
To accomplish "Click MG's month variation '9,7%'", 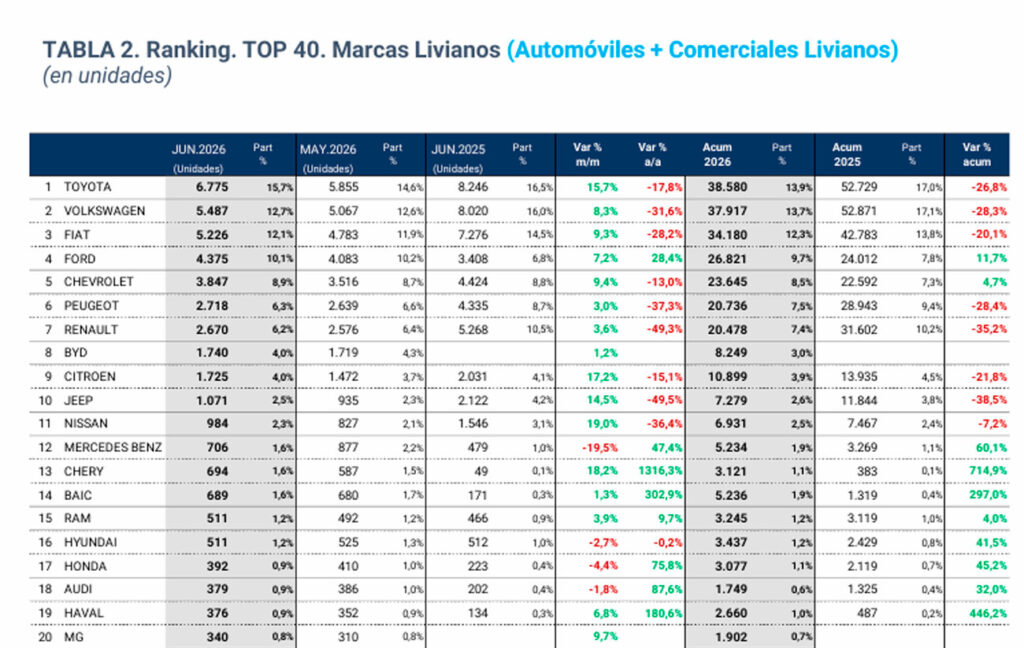I will [x=605, y=637].
